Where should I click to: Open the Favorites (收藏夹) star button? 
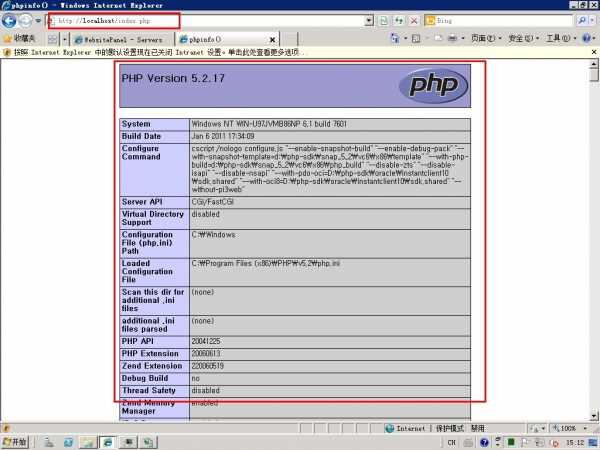pyautogui.click(x=20, y=38)
